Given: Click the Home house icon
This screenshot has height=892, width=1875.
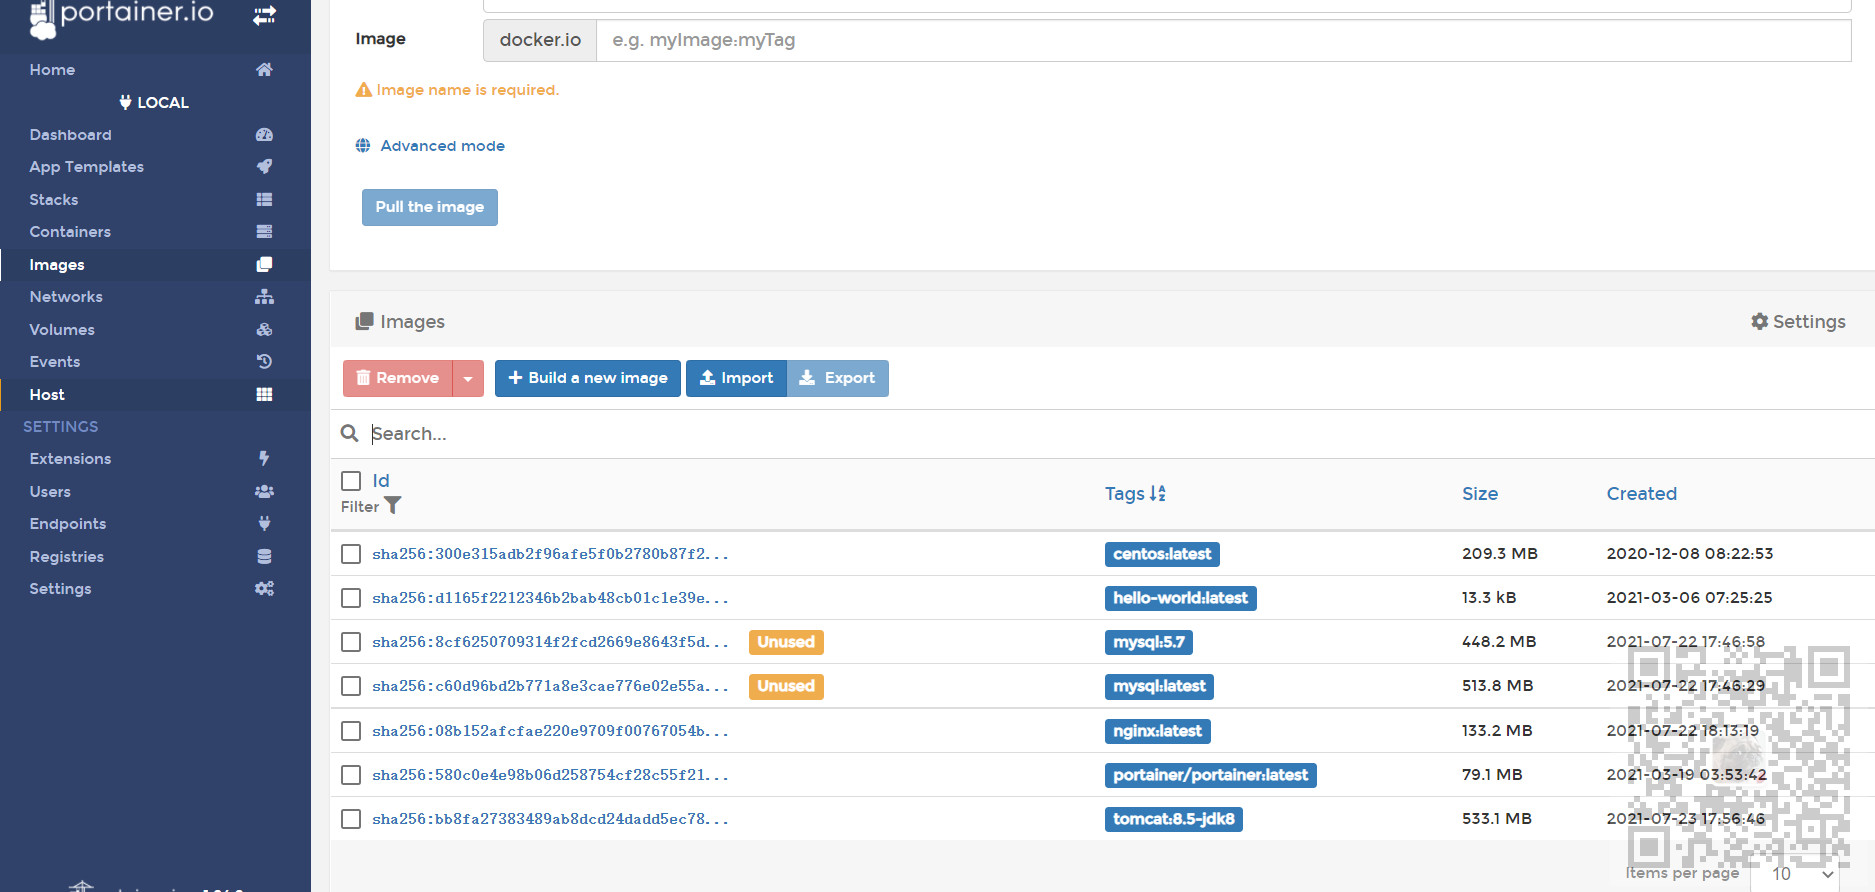Looking at the screenshot, I should click(x=264, y=69).
